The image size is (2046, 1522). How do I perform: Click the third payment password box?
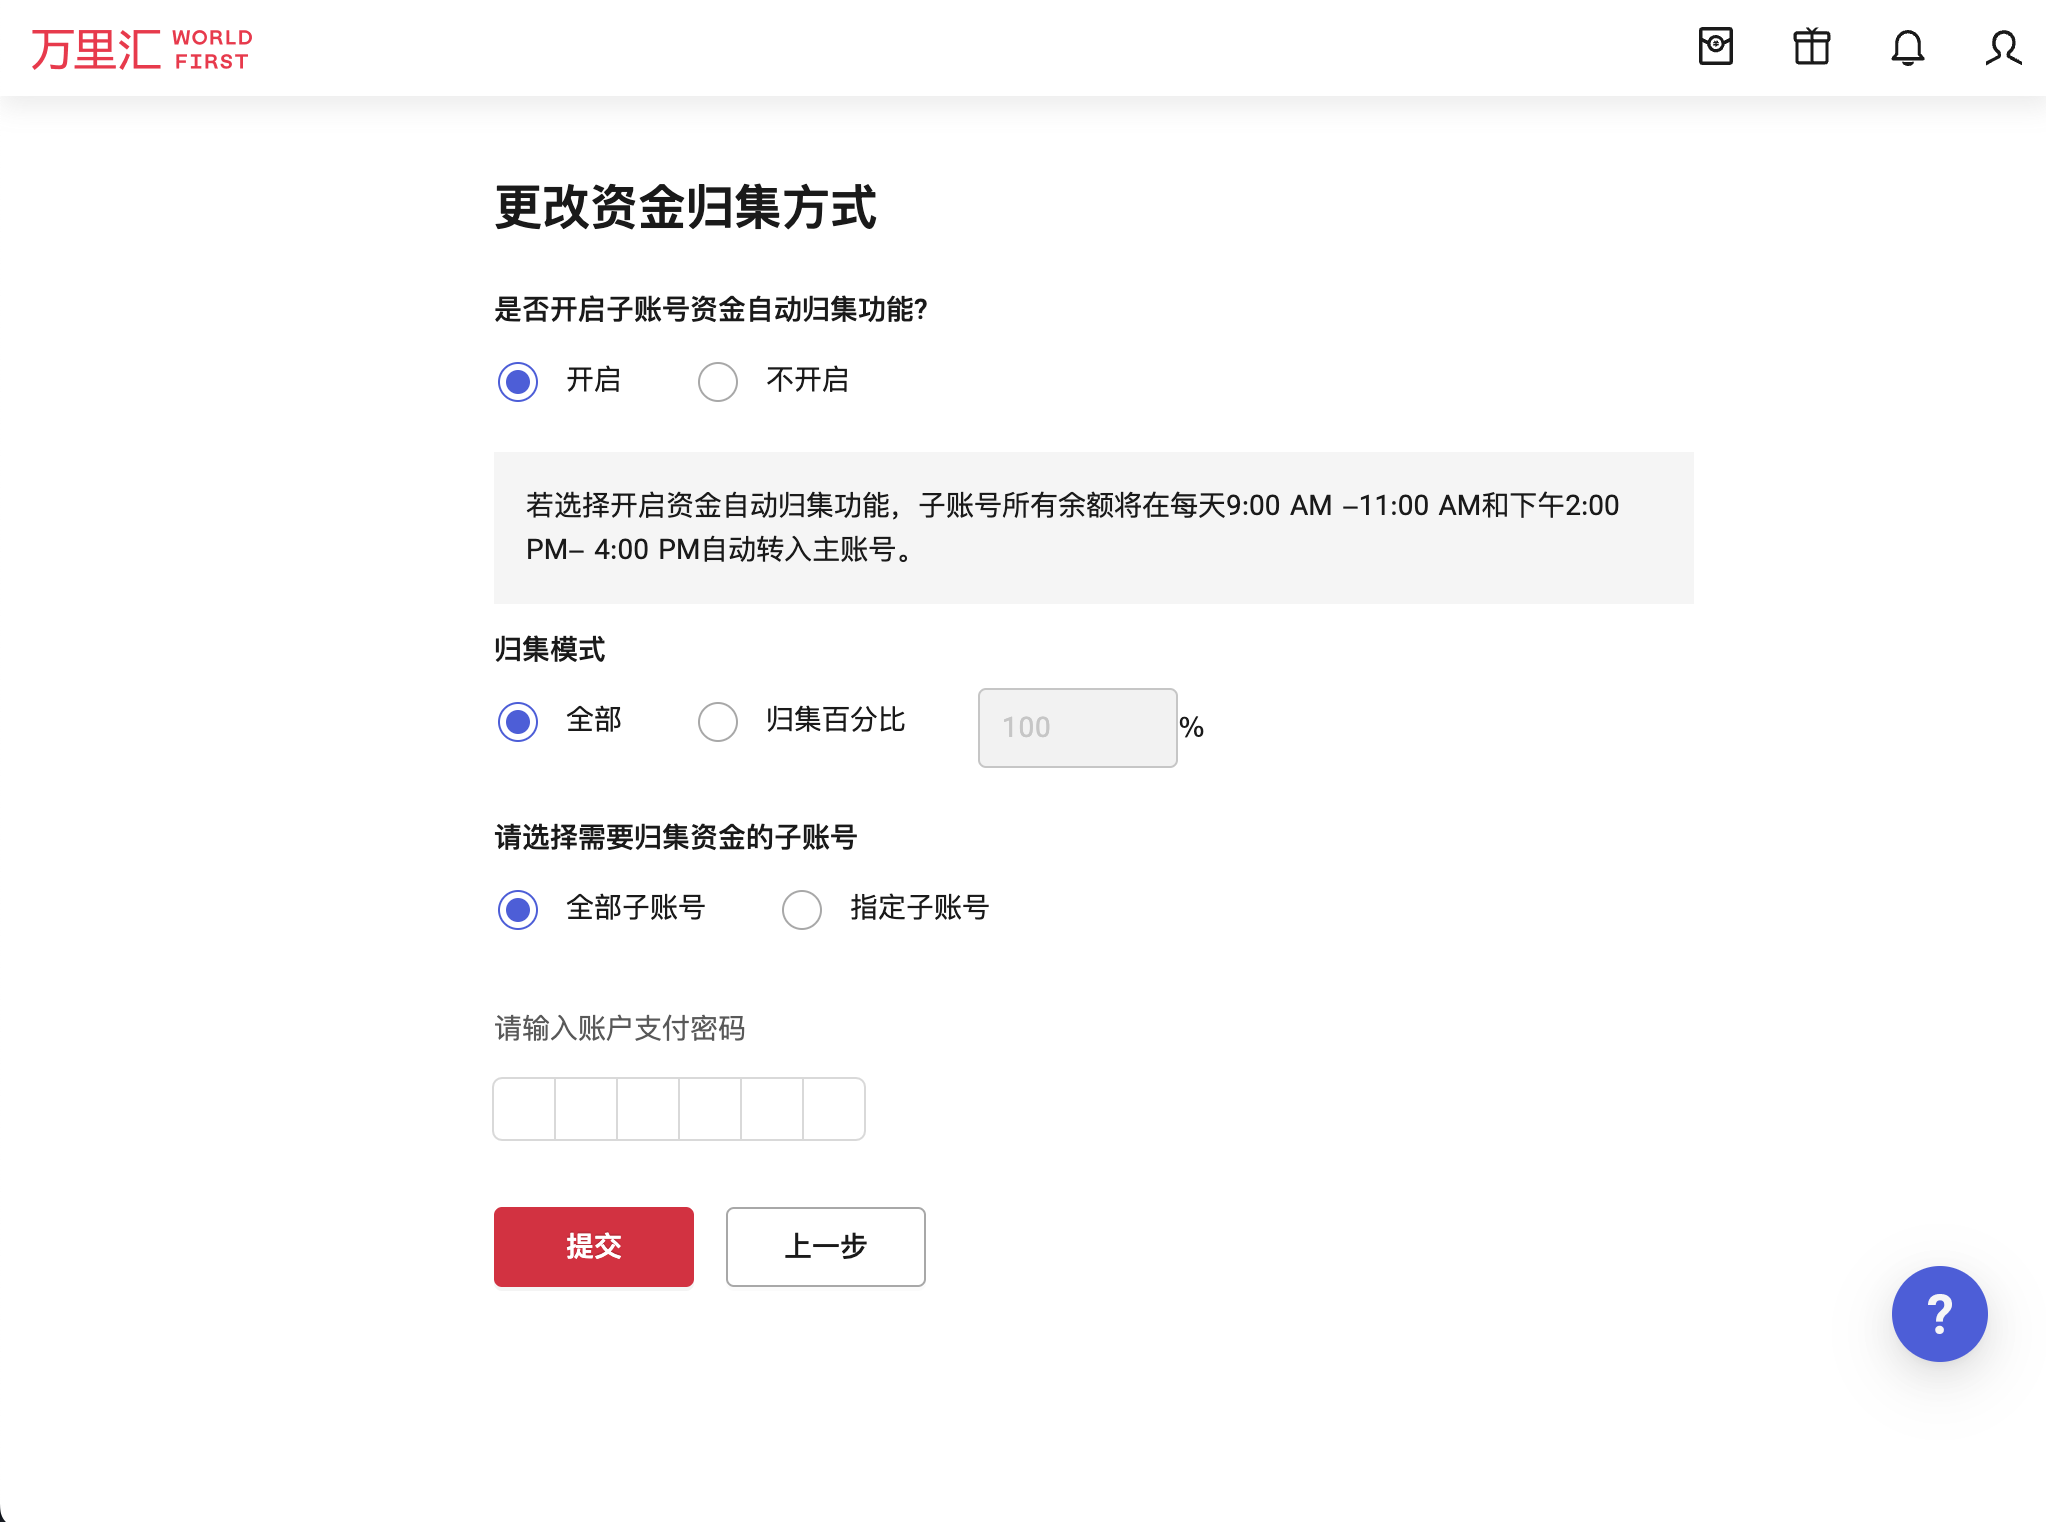(x=648, y=1109)
